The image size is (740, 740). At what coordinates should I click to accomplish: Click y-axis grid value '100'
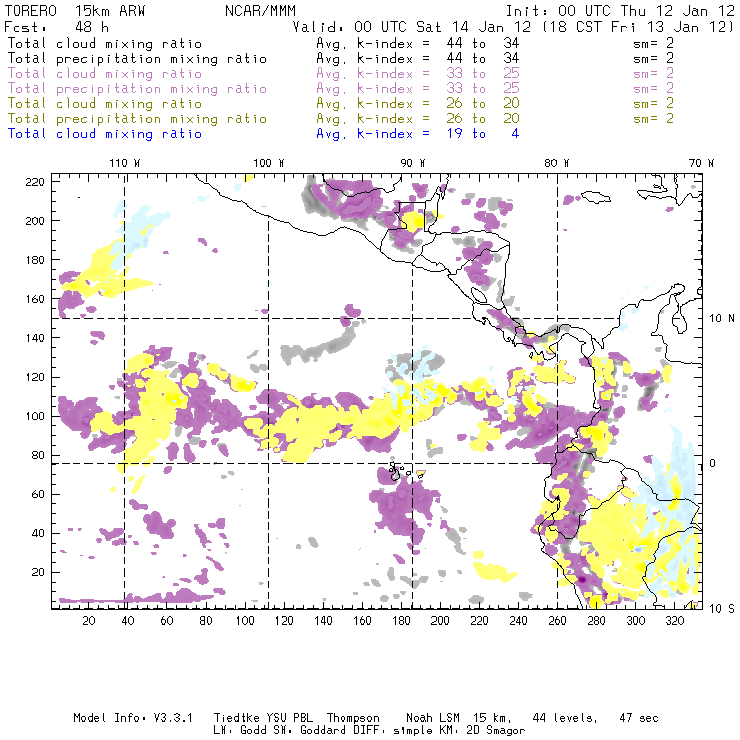click(35, 416)
